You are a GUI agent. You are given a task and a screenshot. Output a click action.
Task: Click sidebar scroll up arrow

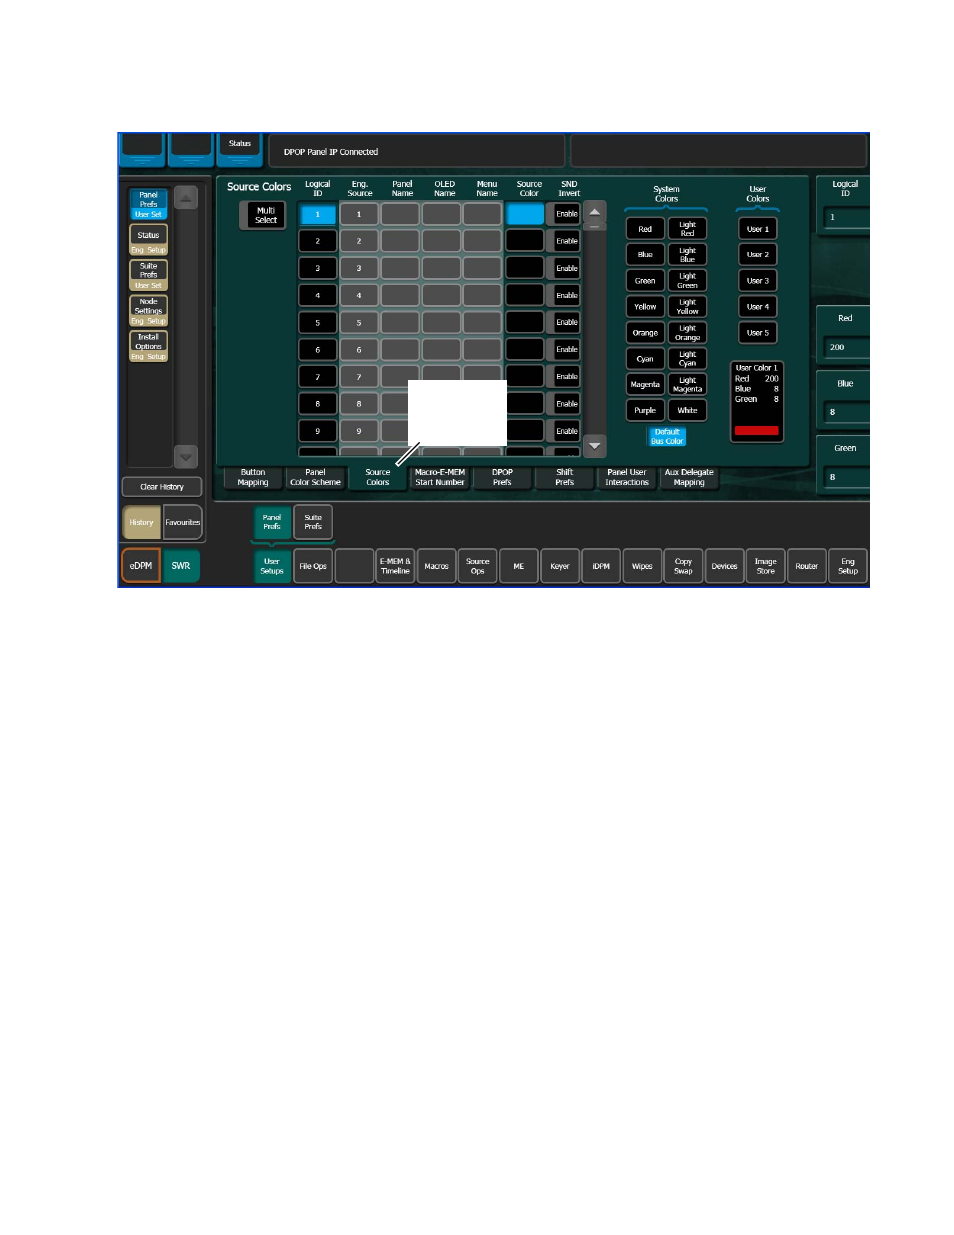(x=186, y=198)
